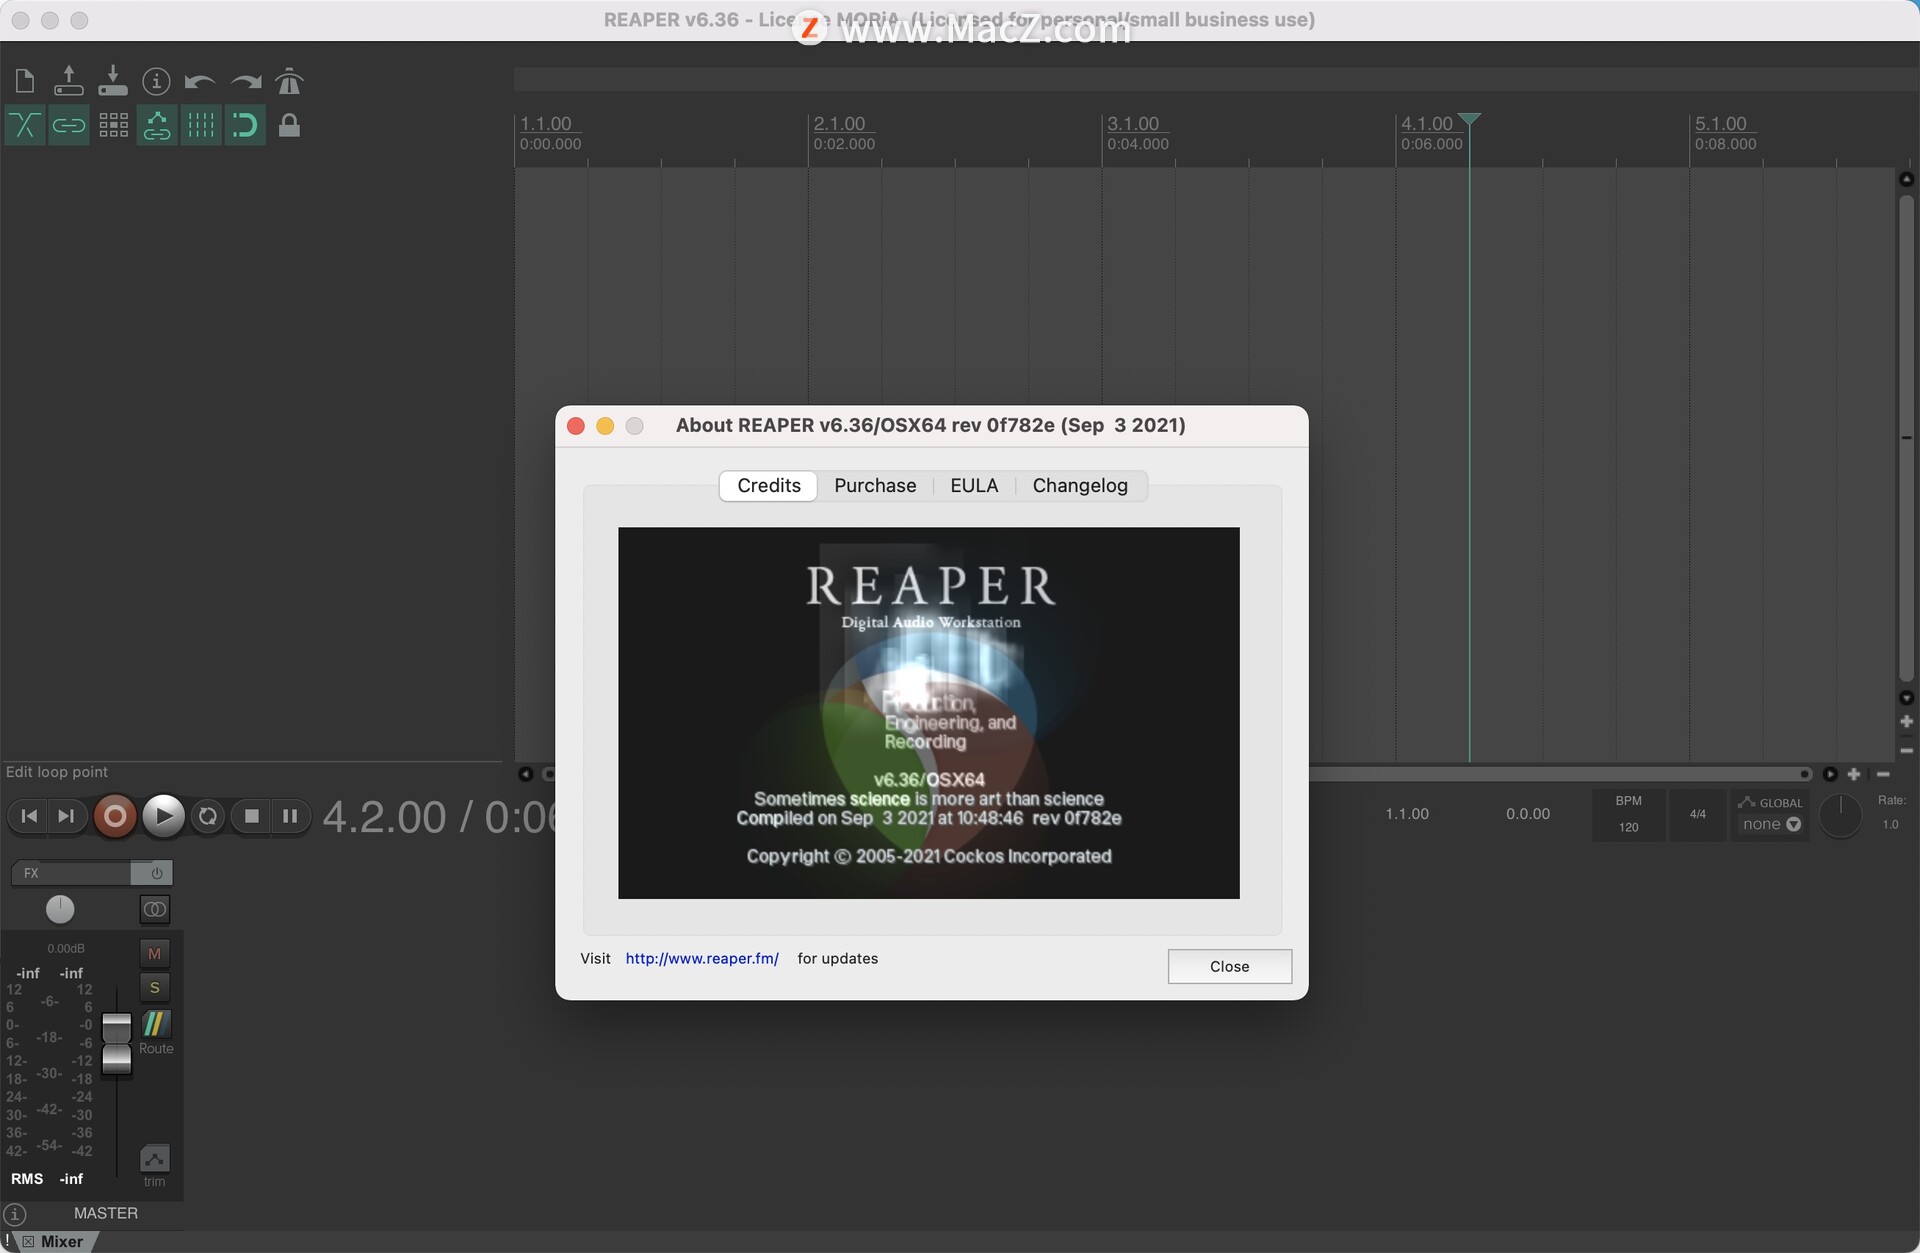Play the project
Image resolution: width=1920 pixels, height=1253 pixels.
(164, 816)
